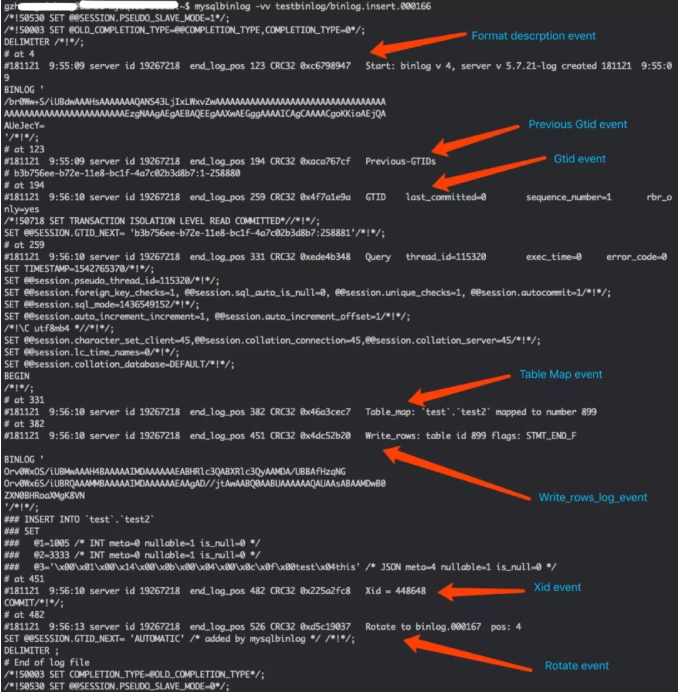The height and width of the screenshot is (693, 678).
Task: Click the Format description event label
Action: point(533,36)
